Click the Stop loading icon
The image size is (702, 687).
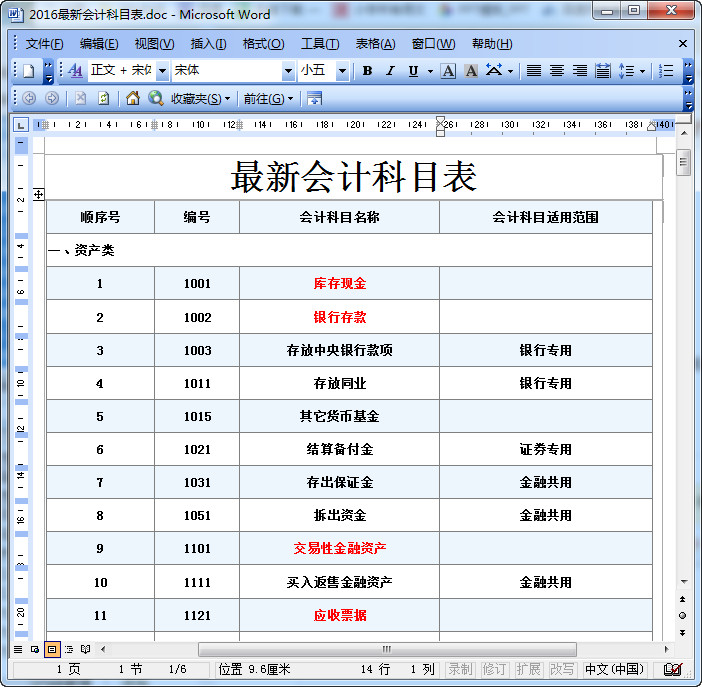click(x=81, y=98)
